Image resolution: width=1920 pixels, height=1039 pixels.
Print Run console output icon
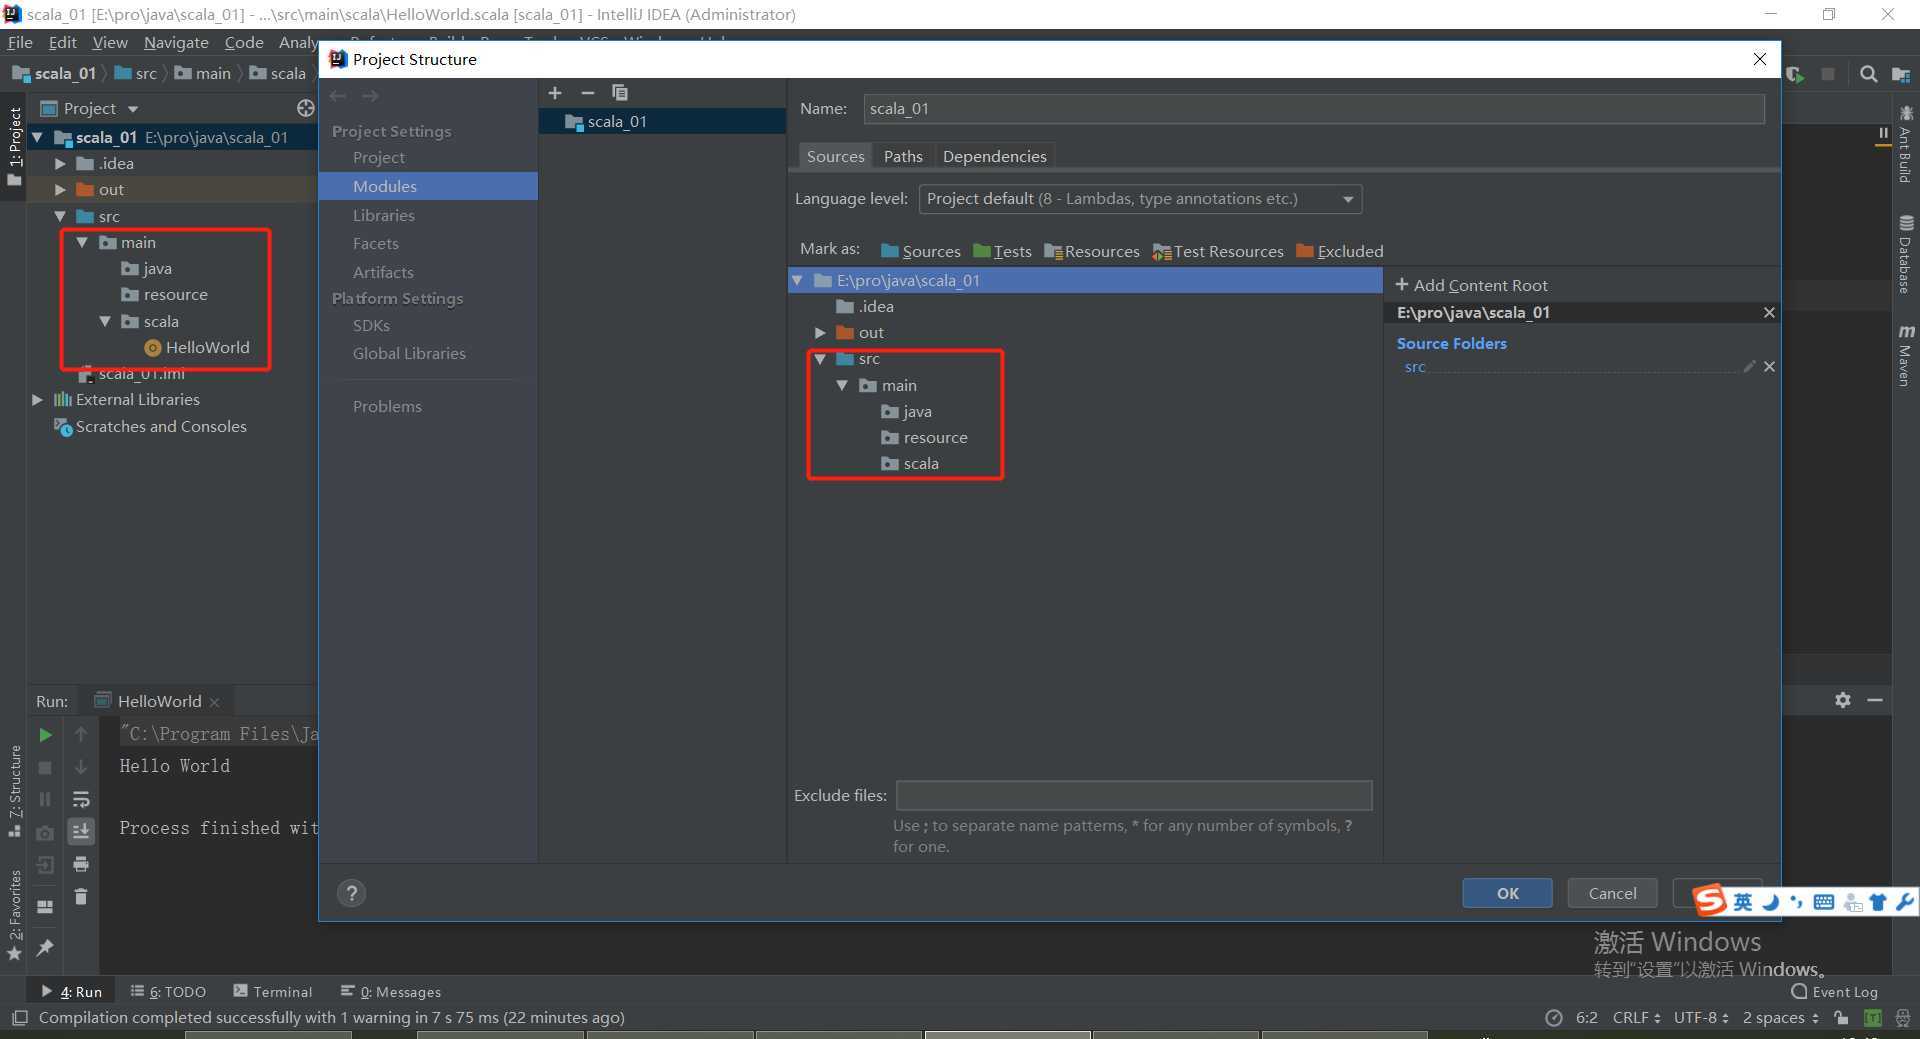click(x=81, y=864)
